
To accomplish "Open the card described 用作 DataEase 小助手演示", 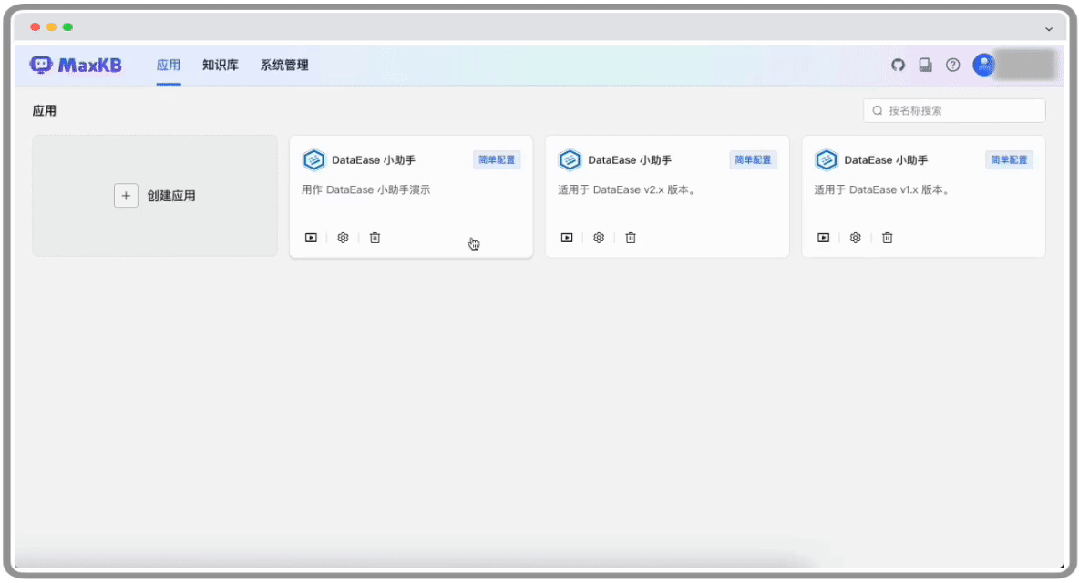I will click(411, 197).
